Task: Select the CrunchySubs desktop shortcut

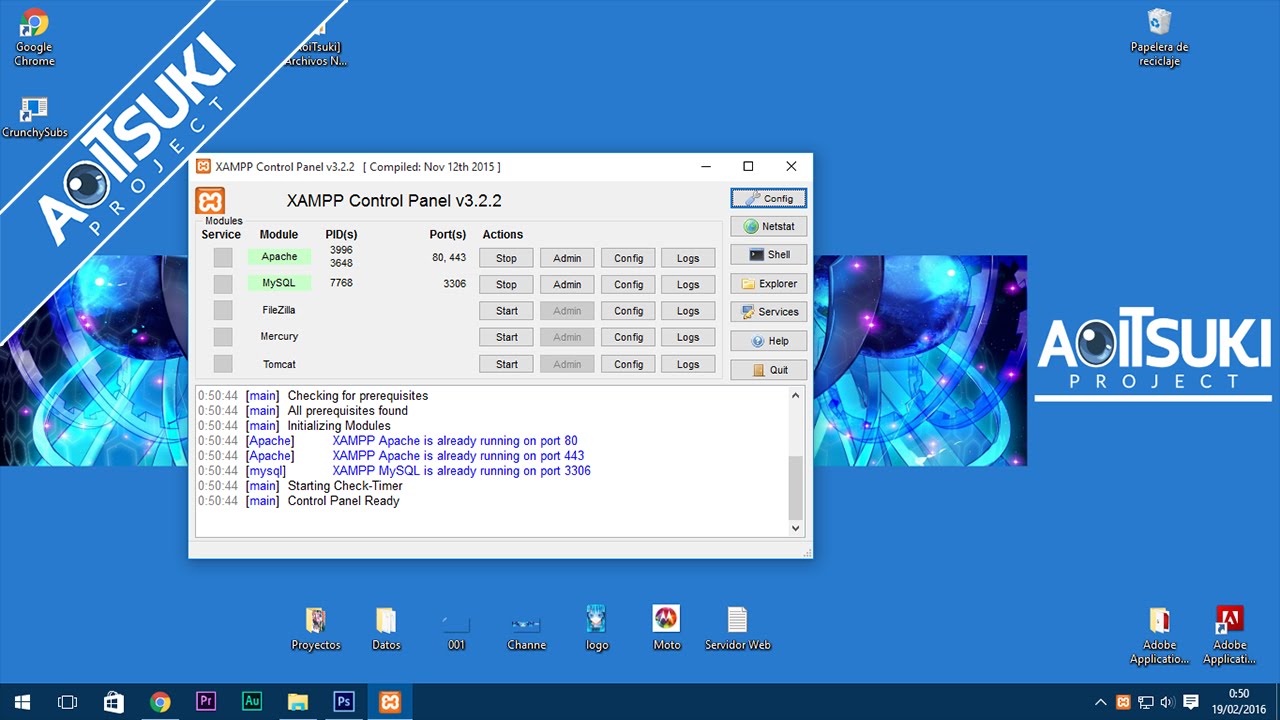Action: click(x=35, y=118)
